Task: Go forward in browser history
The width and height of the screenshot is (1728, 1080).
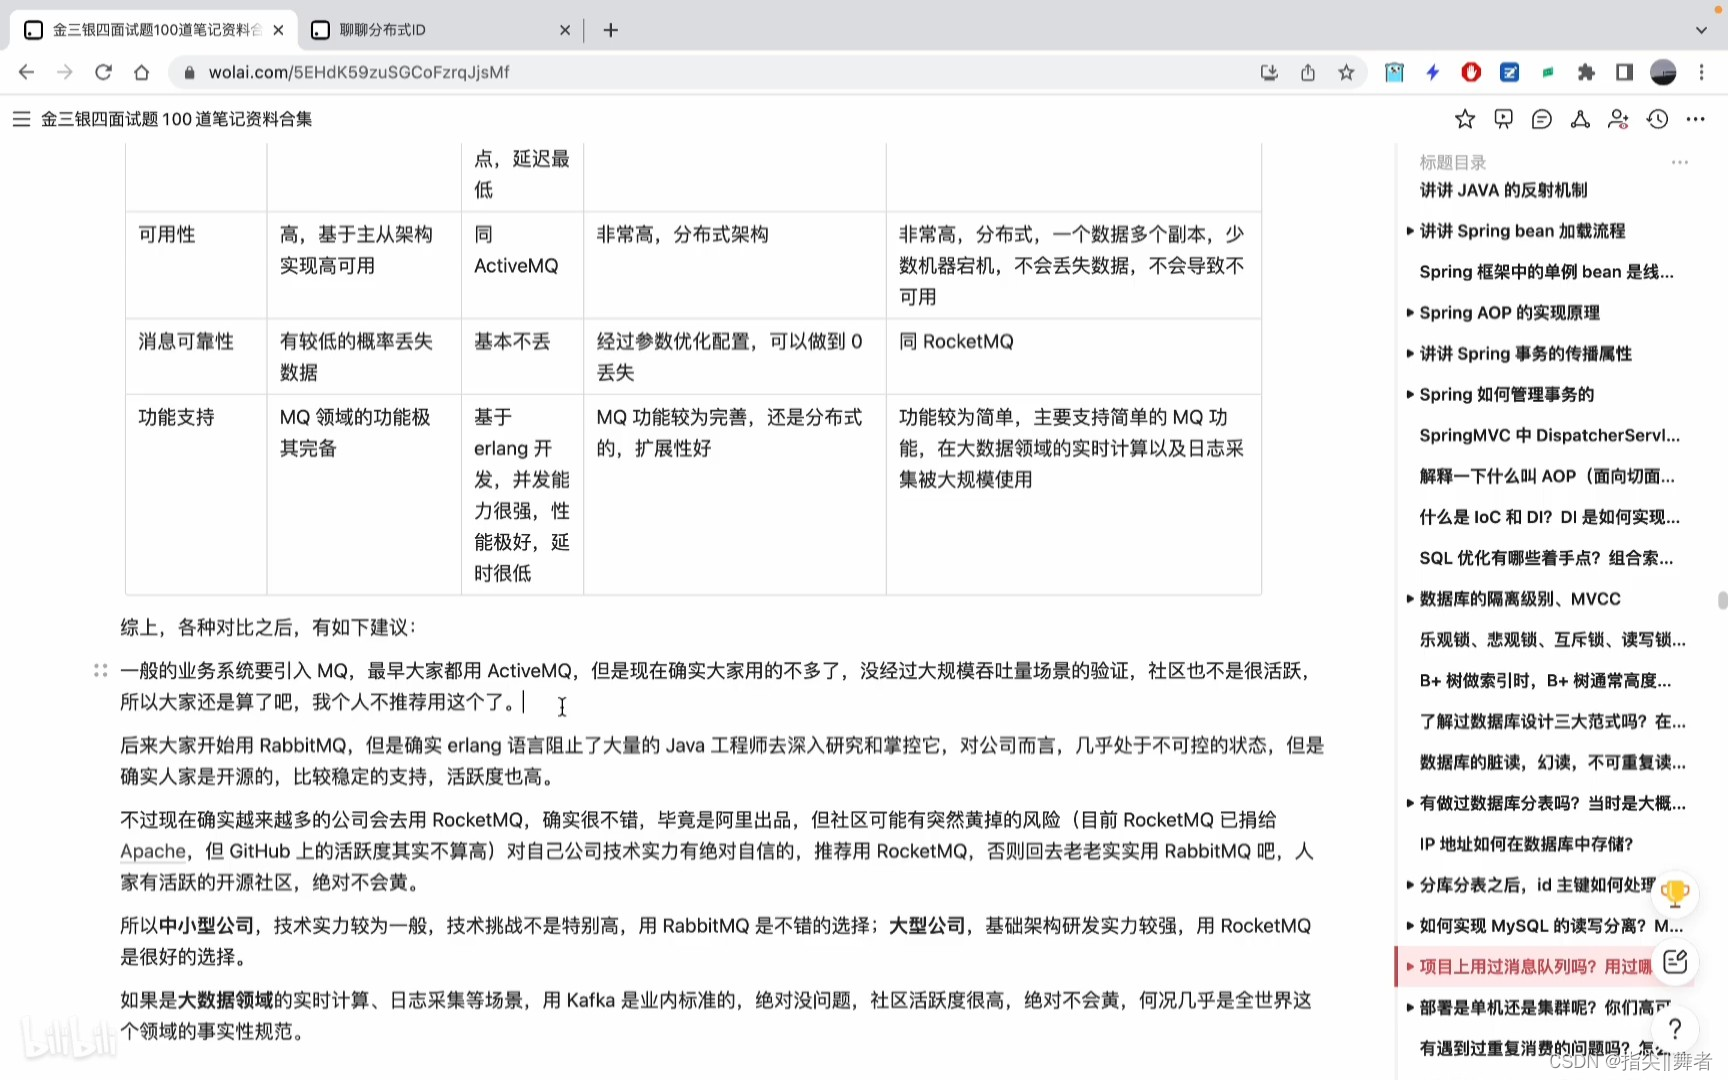Action: pos(65,72)
